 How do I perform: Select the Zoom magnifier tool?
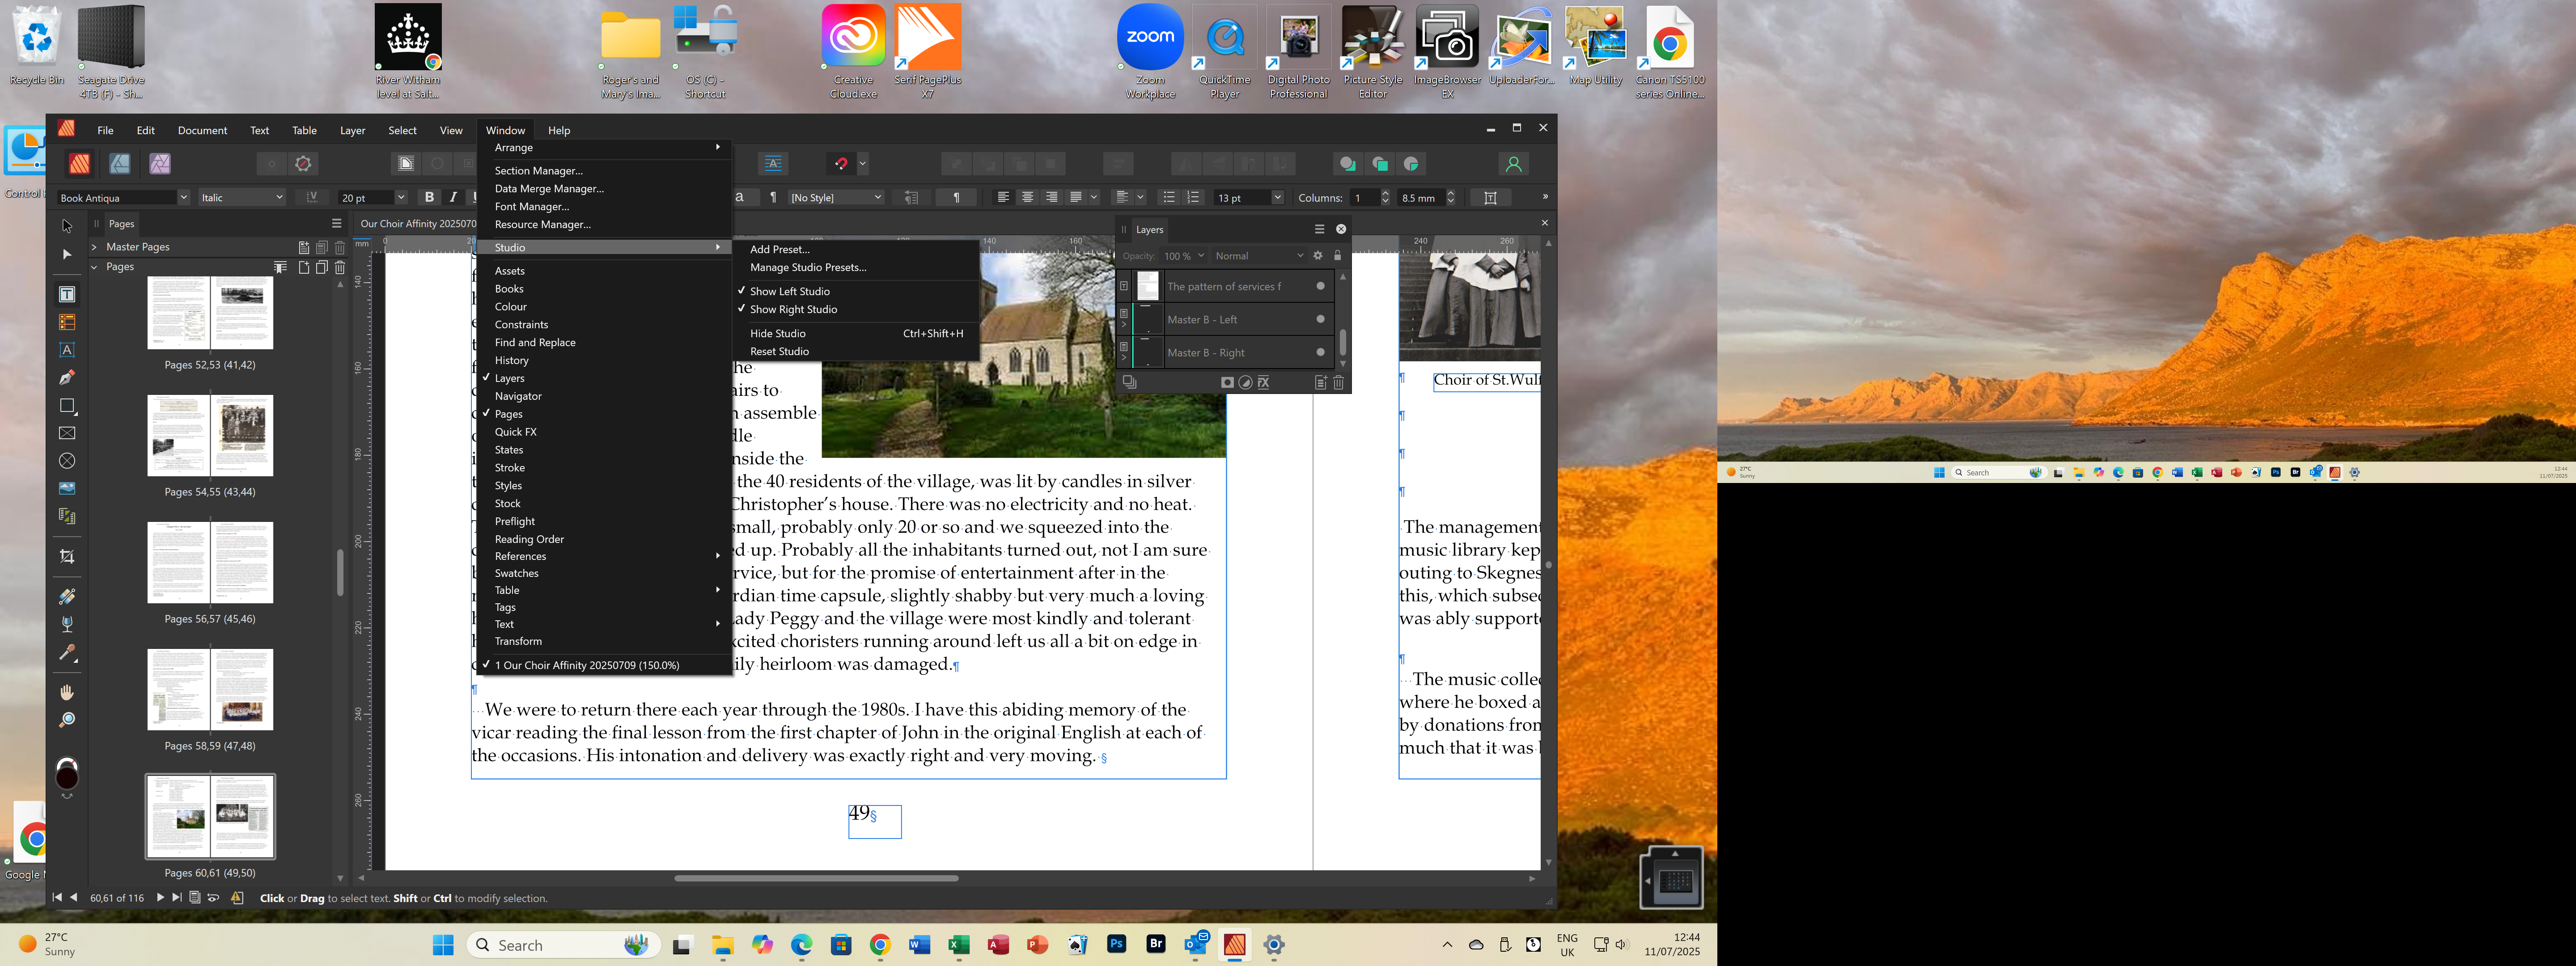(67, 720)
